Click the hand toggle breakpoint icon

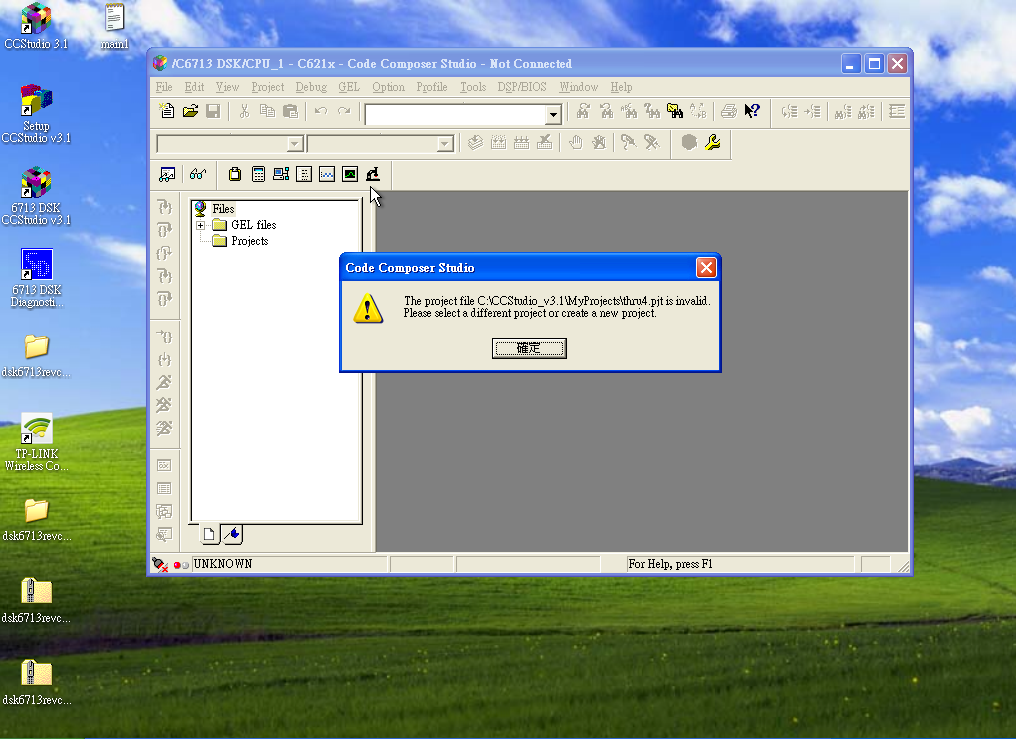coord(575,142)
